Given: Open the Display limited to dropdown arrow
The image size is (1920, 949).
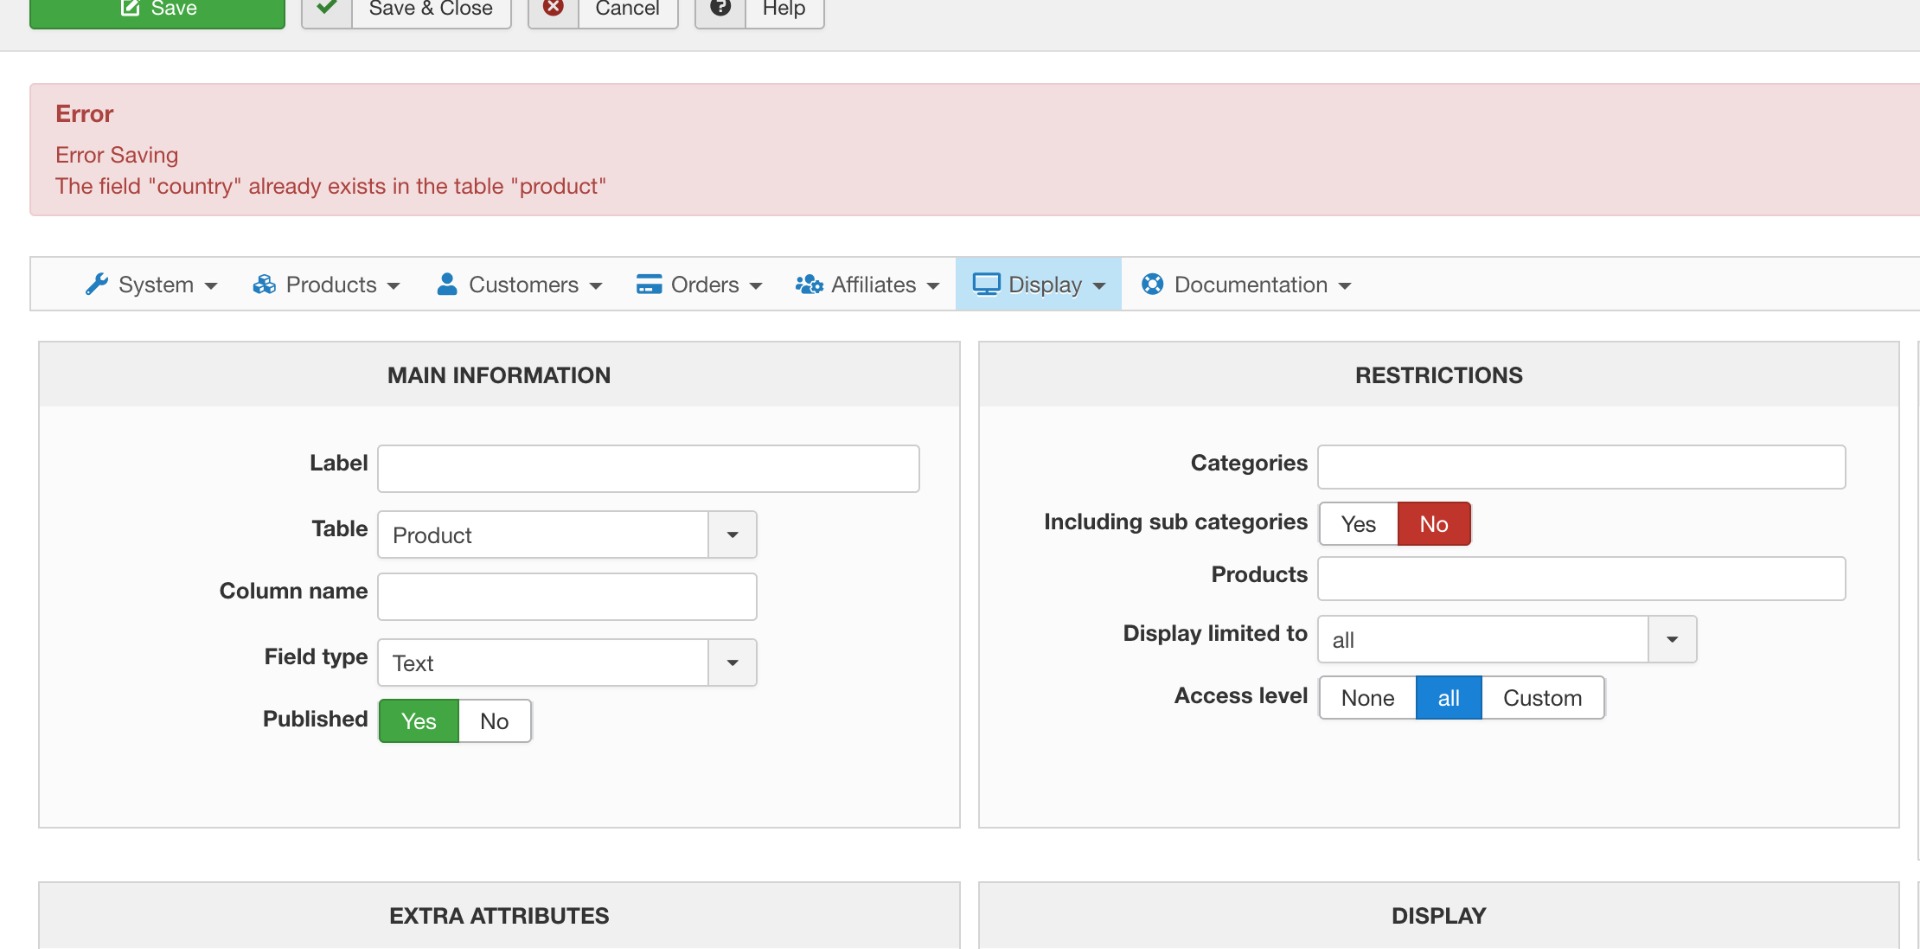Looking at the screenshot, I should click(x=1672, y=640).
